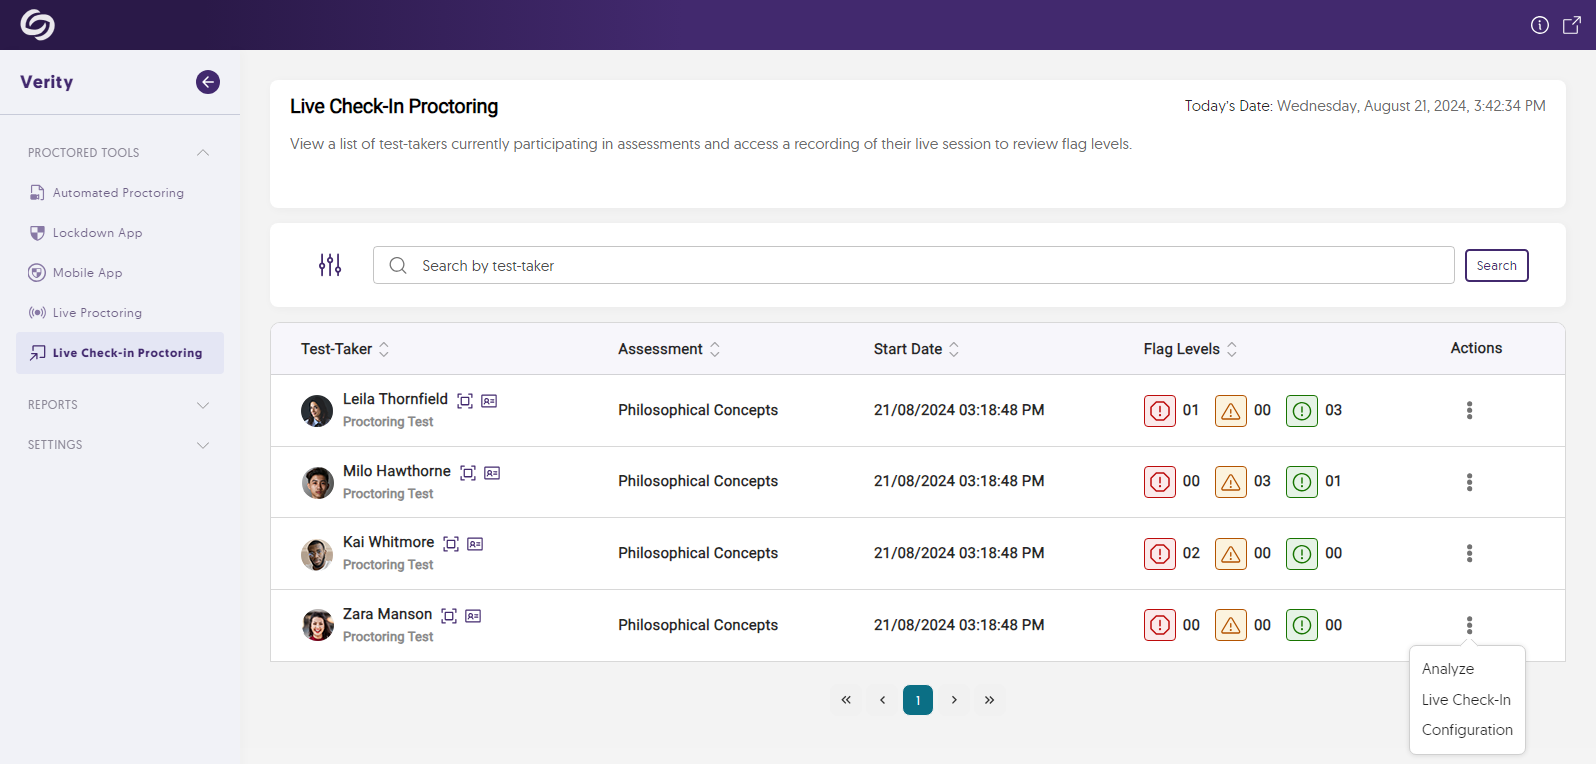Collapse sidebar with the back arrow button
Image resolution: width=1596 pixels, height=764 pixels.
[x=208, y=82]
